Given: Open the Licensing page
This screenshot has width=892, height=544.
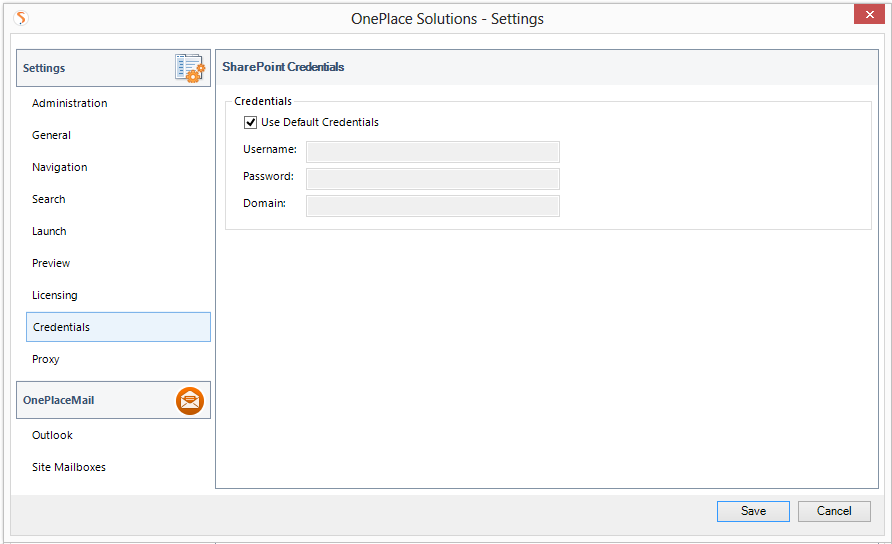Looking at the screenshot, I should pos(54,295).
